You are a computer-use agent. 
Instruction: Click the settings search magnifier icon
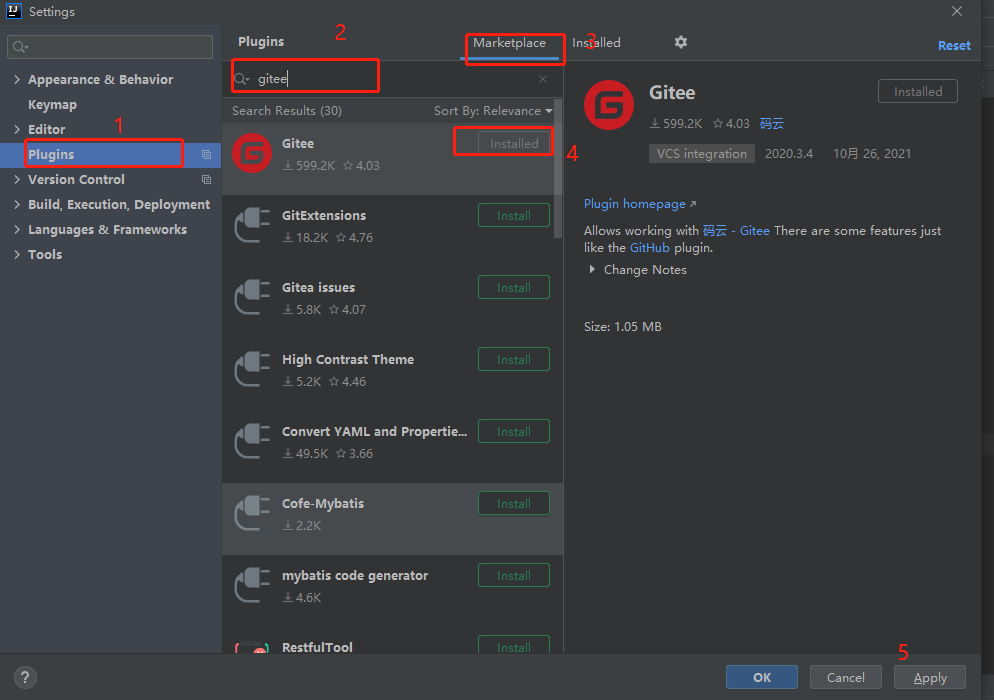[x=20, y=47]
